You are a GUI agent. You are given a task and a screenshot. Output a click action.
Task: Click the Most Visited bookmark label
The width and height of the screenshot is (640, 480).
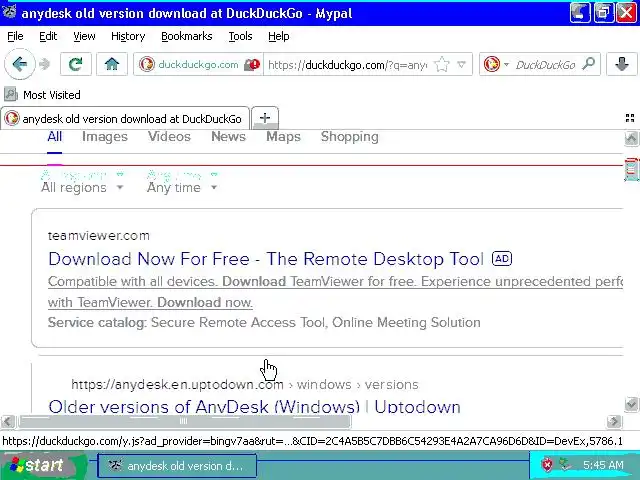click(x=52, y=95)
